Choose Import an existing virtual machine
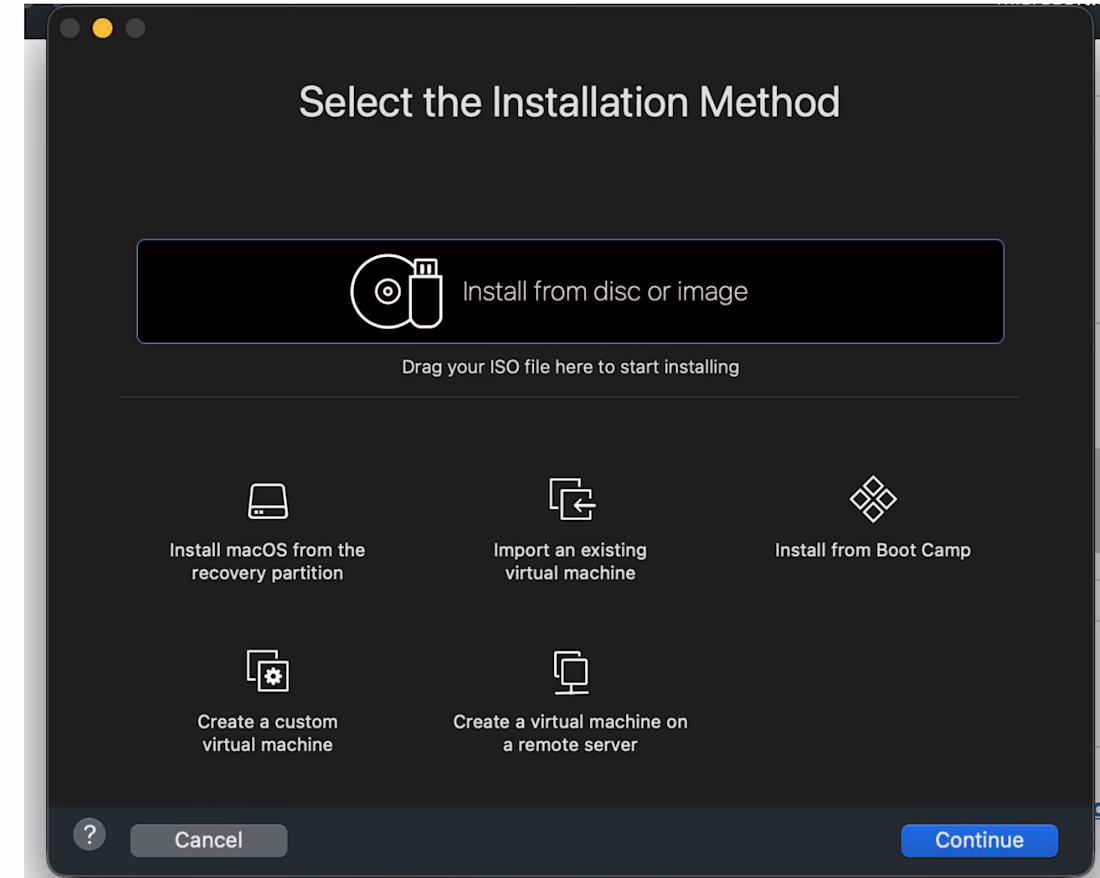This screenshot has height=878, width=1100. pyautogui.click(x=570, y=561)
